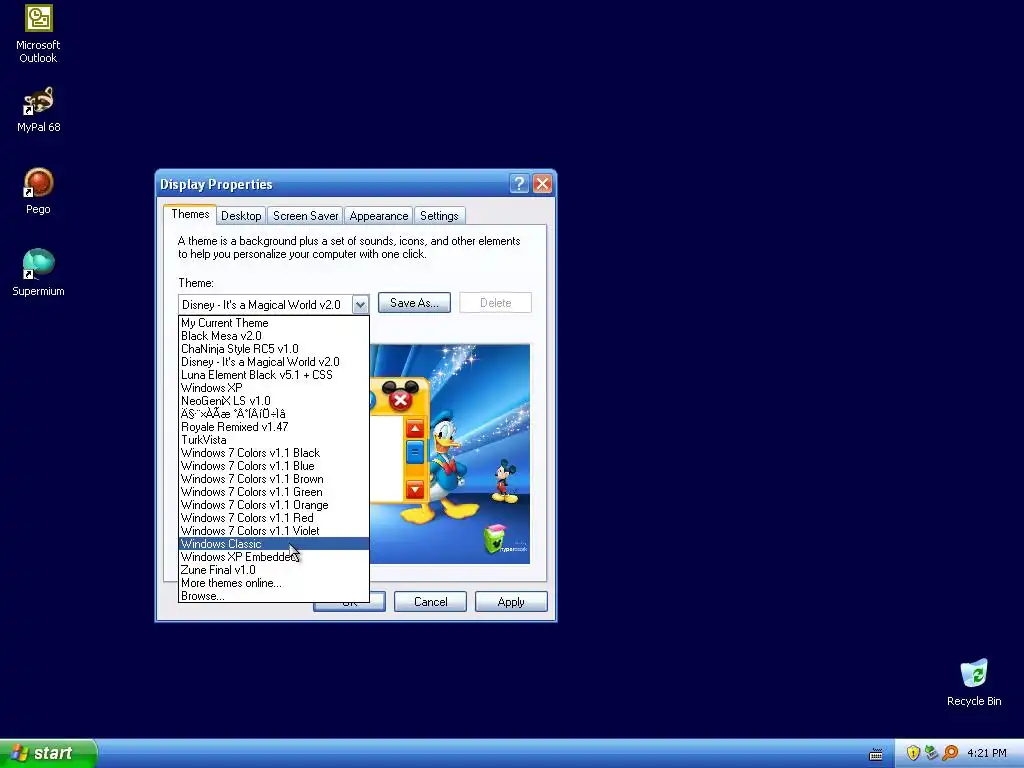Click the on-screen keyboard tray icon
The width and height of the screenshot is (1024, 768).
(876, 754)
